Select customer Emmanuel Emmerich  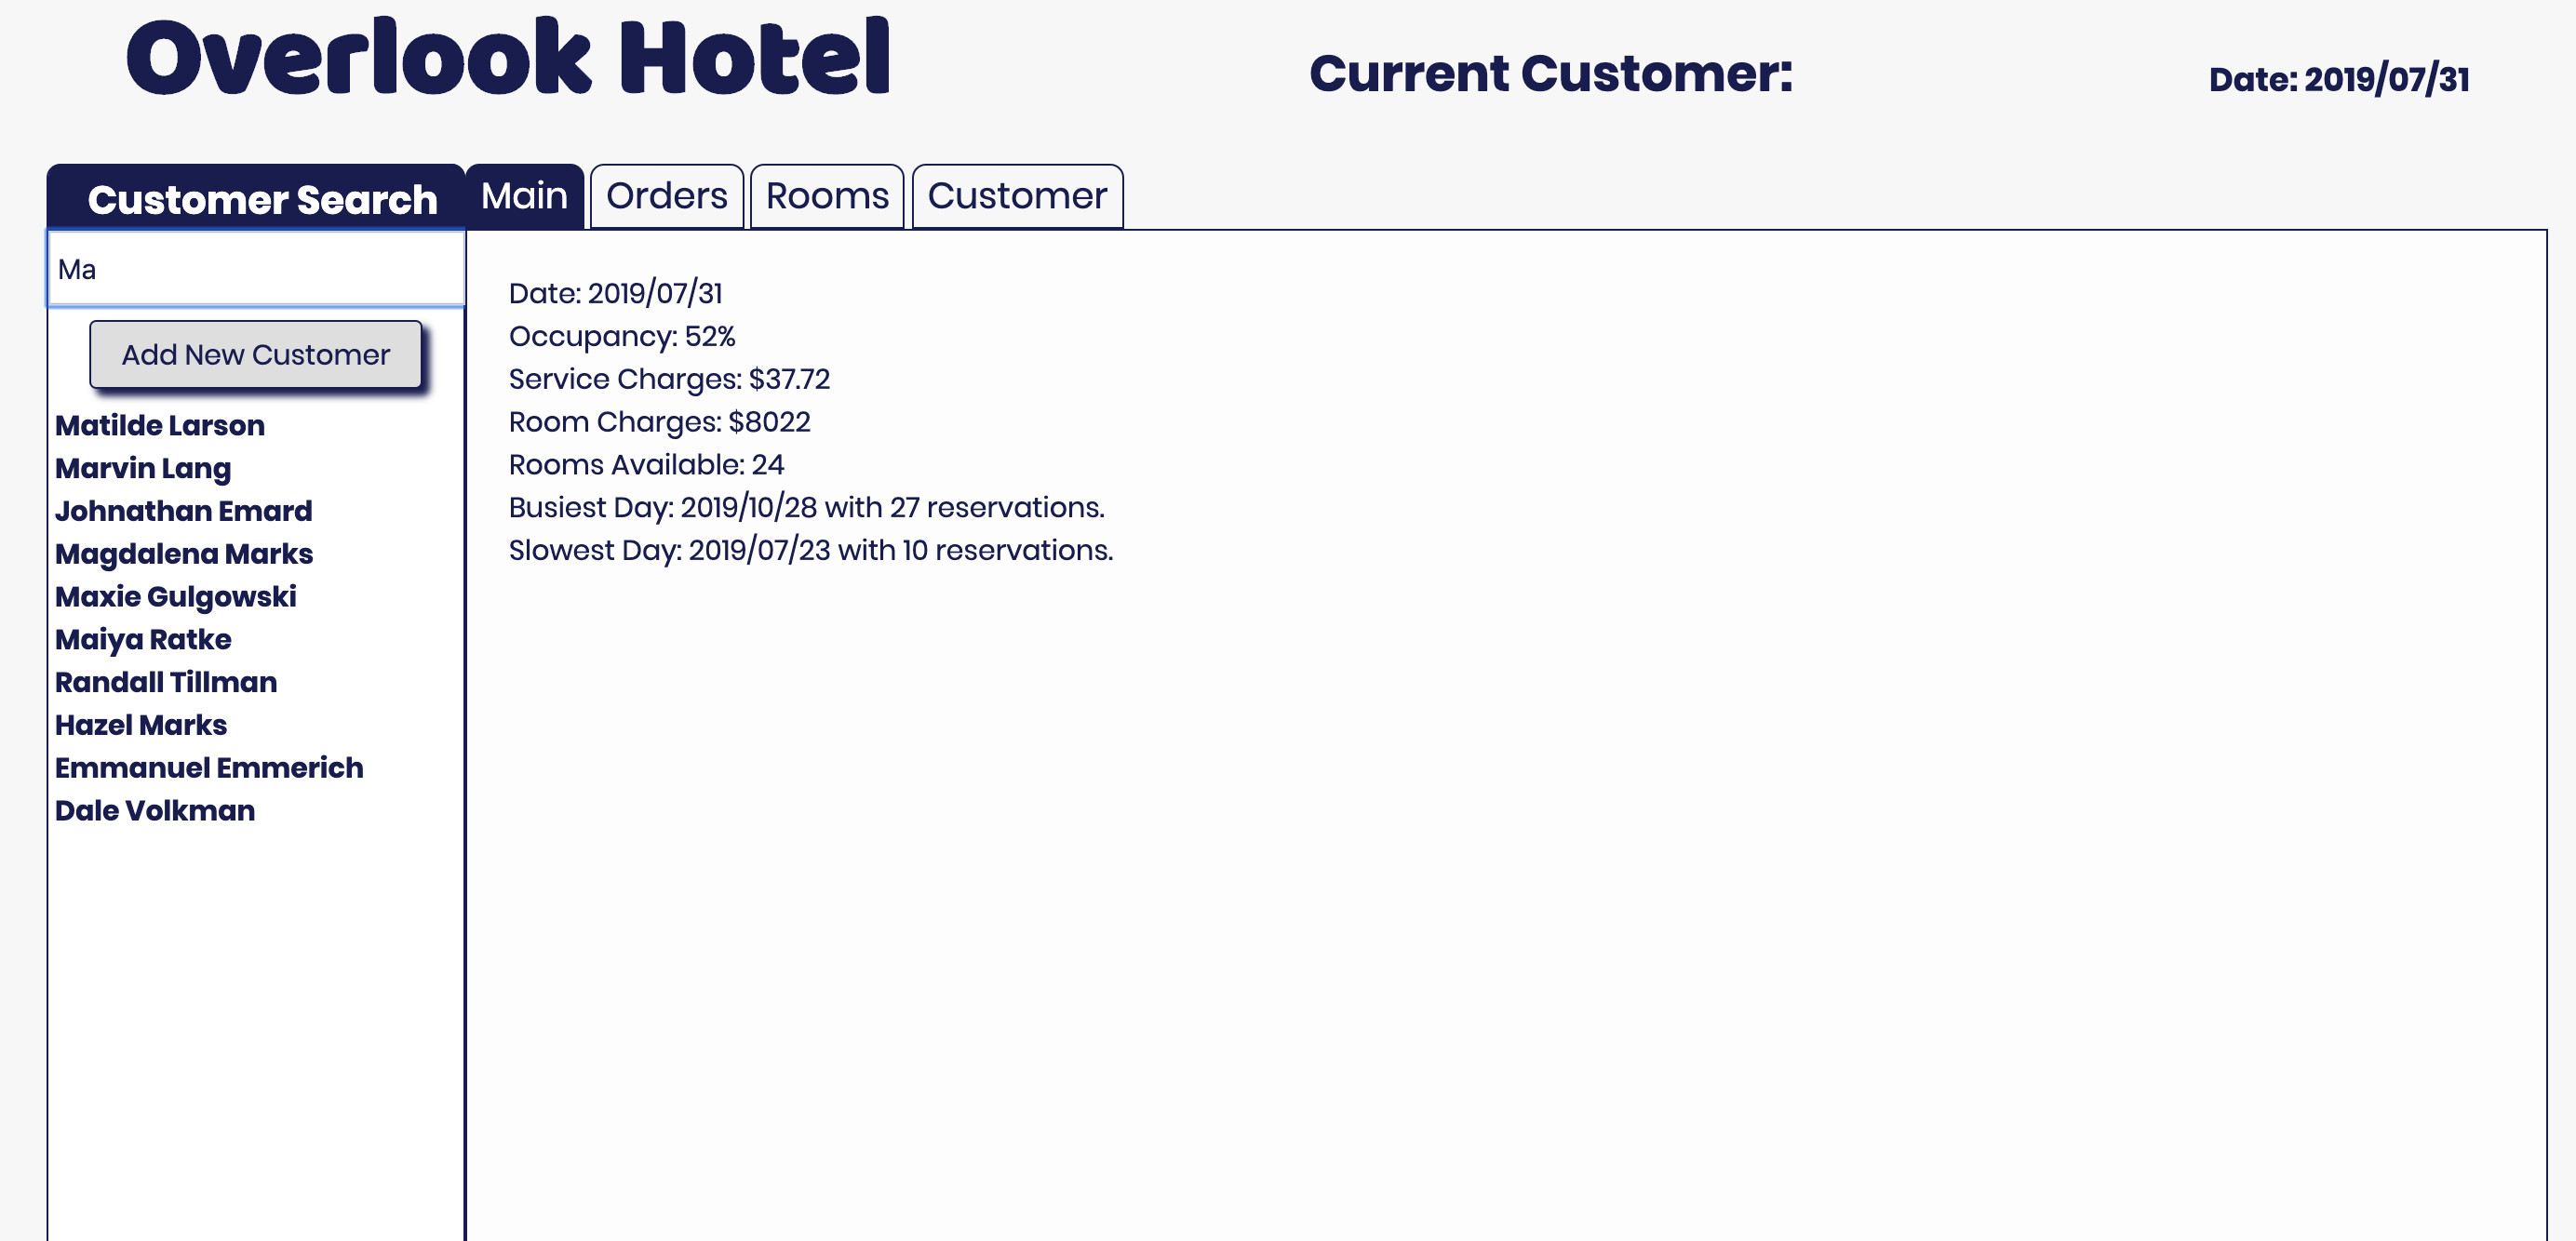208,767
